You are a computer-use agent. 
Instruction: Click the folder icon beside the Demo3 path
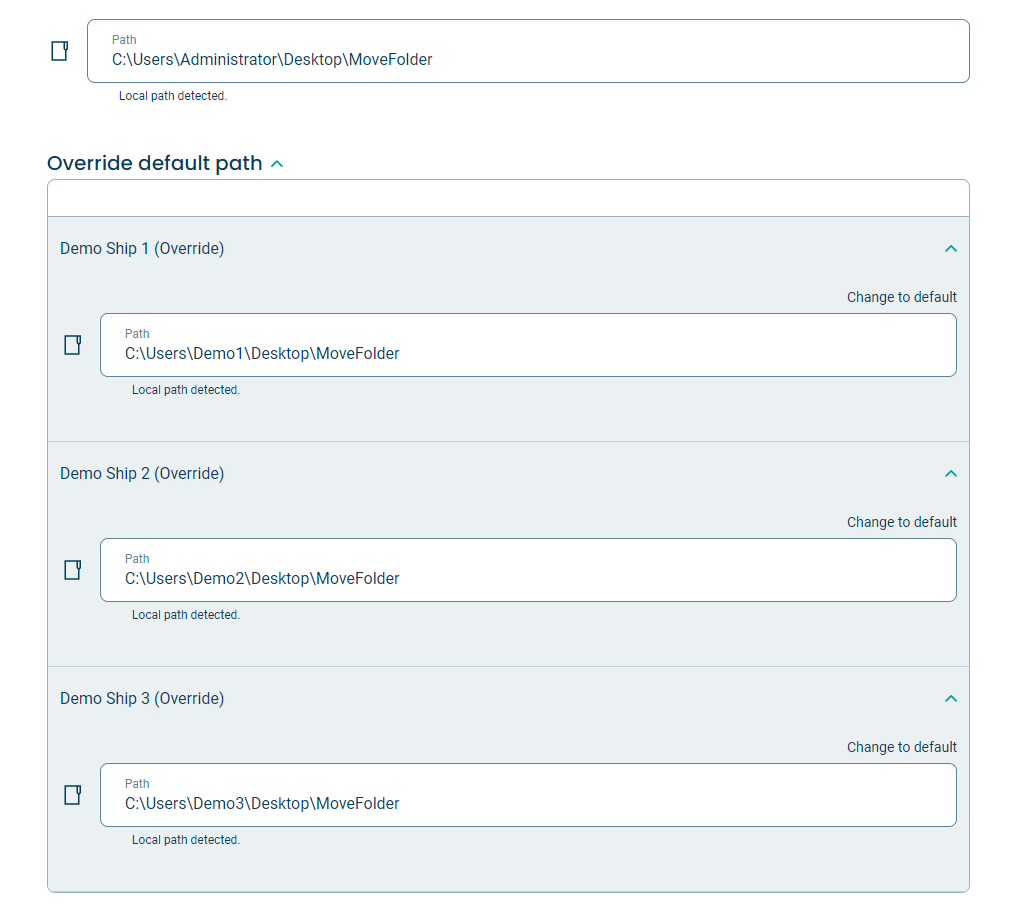pos(72,795)
